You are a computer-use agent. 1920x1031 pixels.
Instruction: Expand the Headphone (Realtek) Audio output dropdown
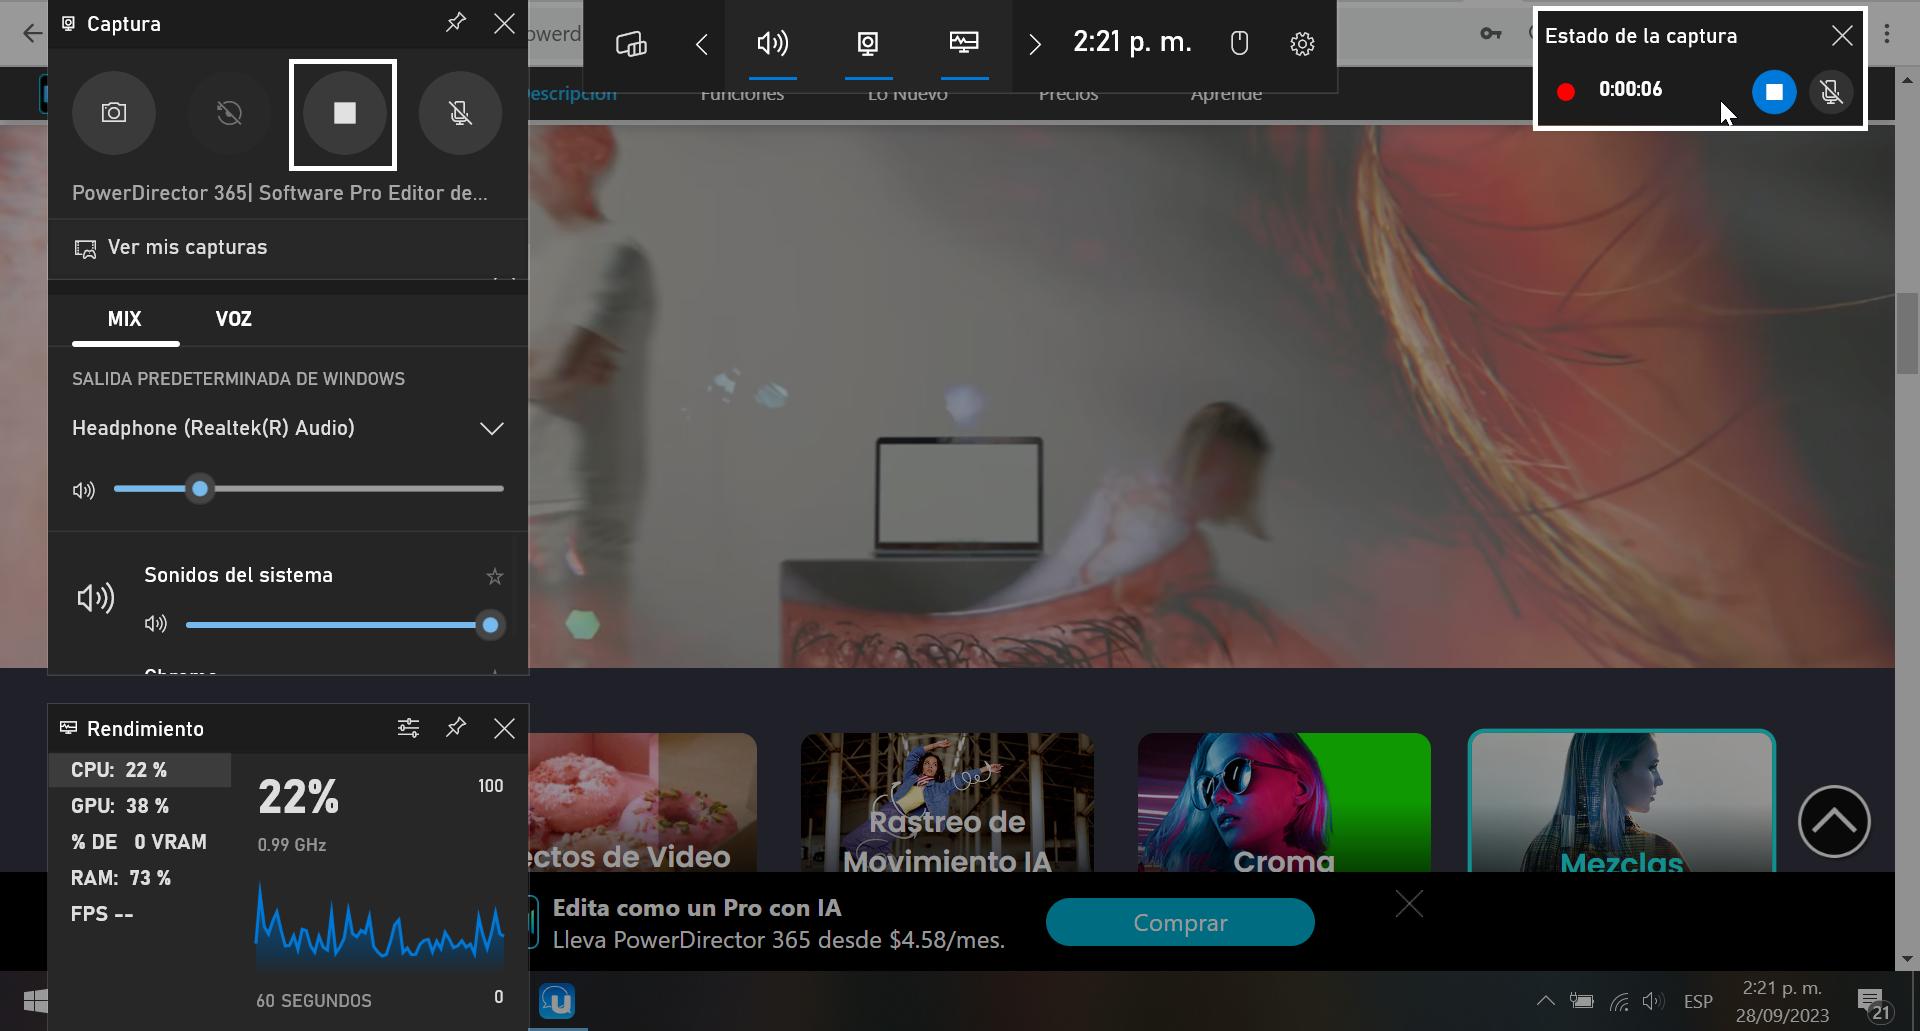tap(491, 428)
